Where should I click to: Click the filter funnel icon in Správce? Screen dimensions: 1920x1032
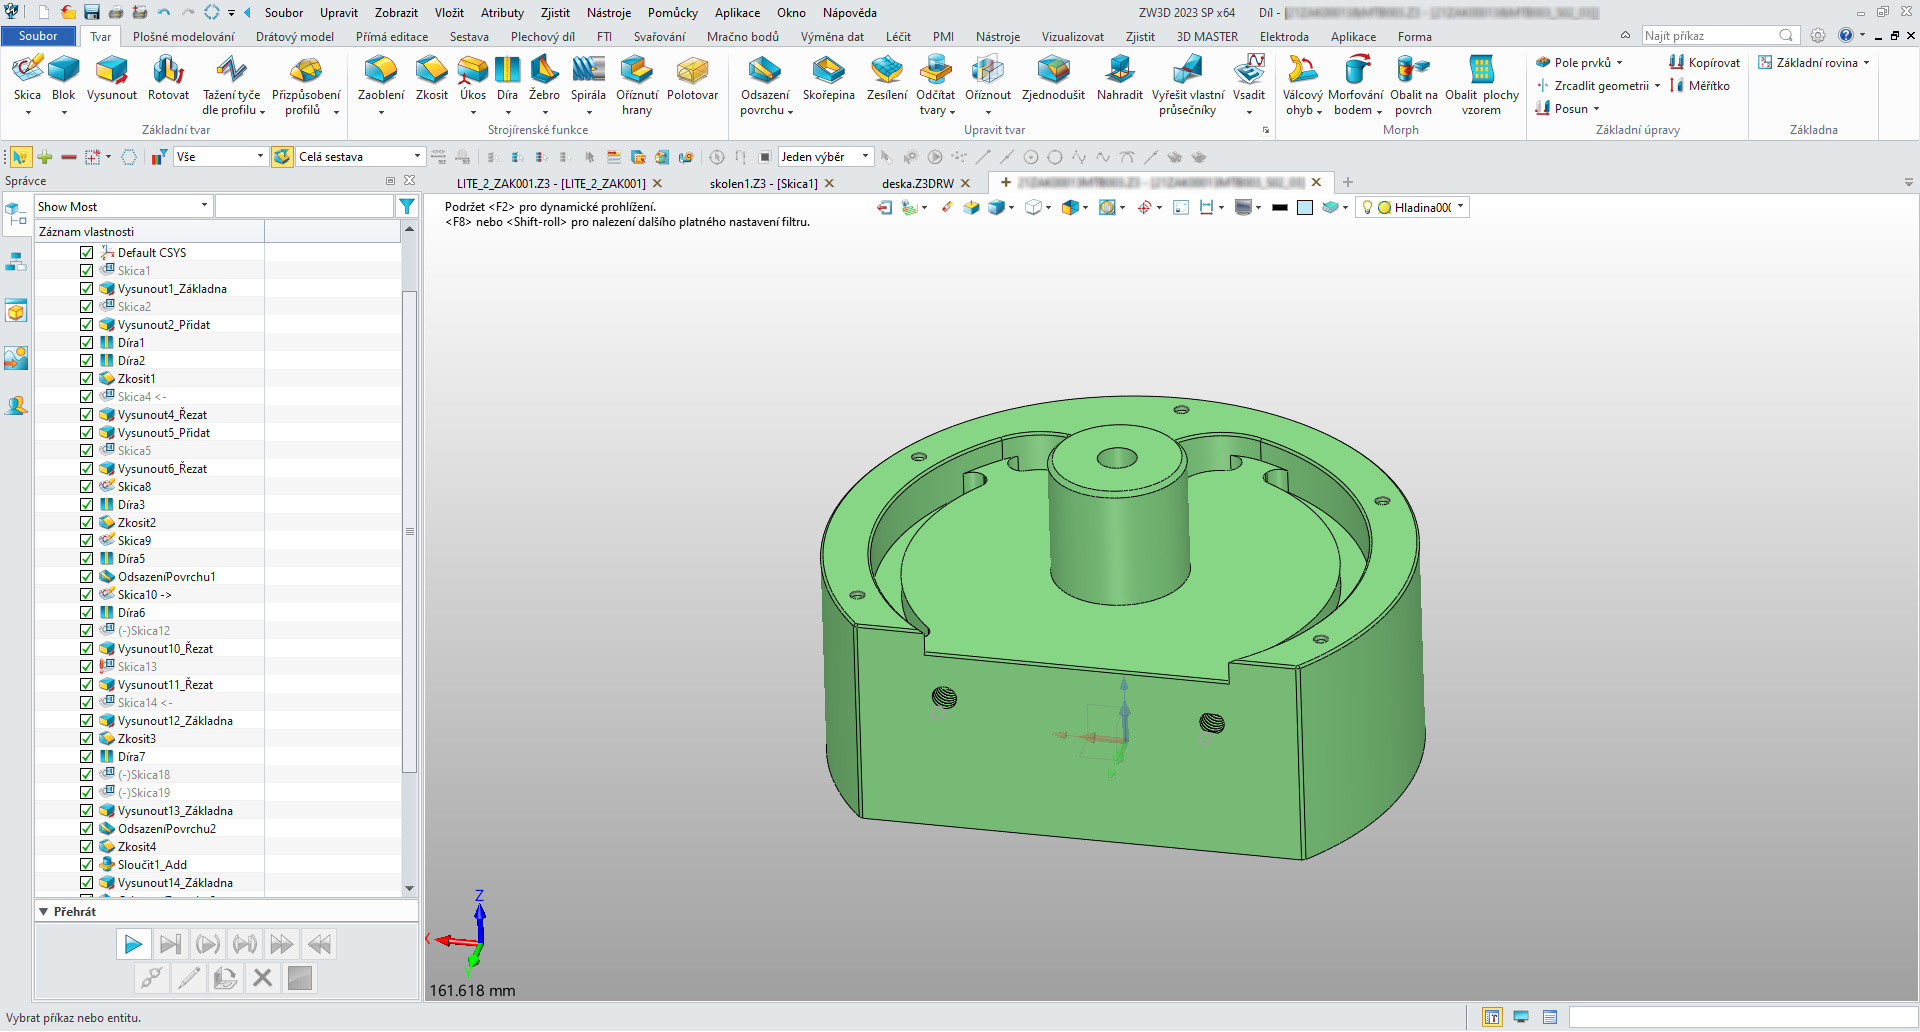[x=407, y=207]
